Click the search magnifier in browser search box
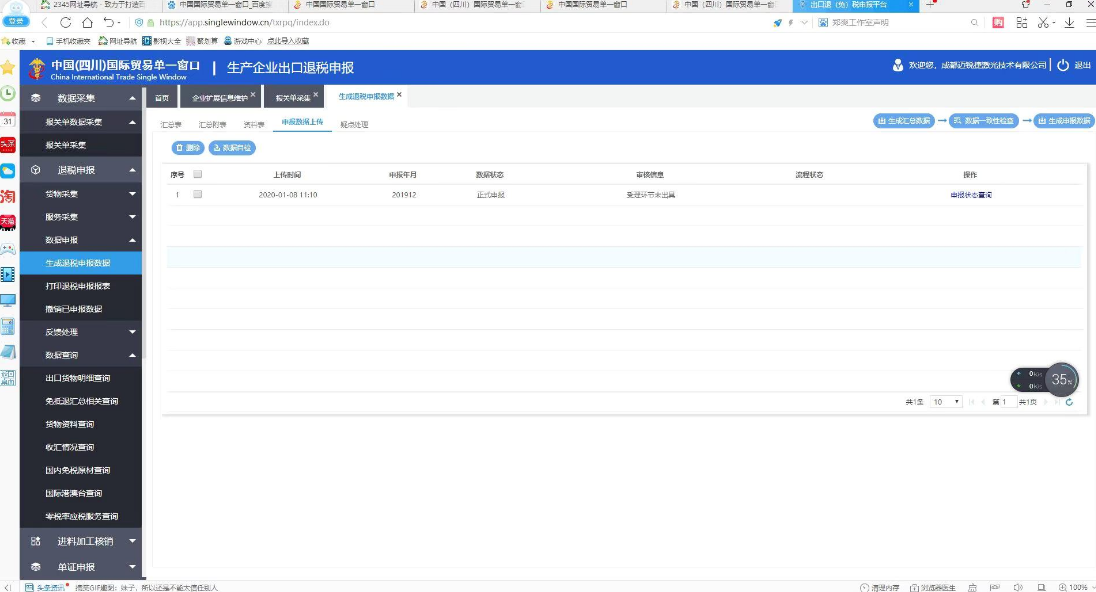The width and height of the screenshot is (1096, 592). click(974, 22)
